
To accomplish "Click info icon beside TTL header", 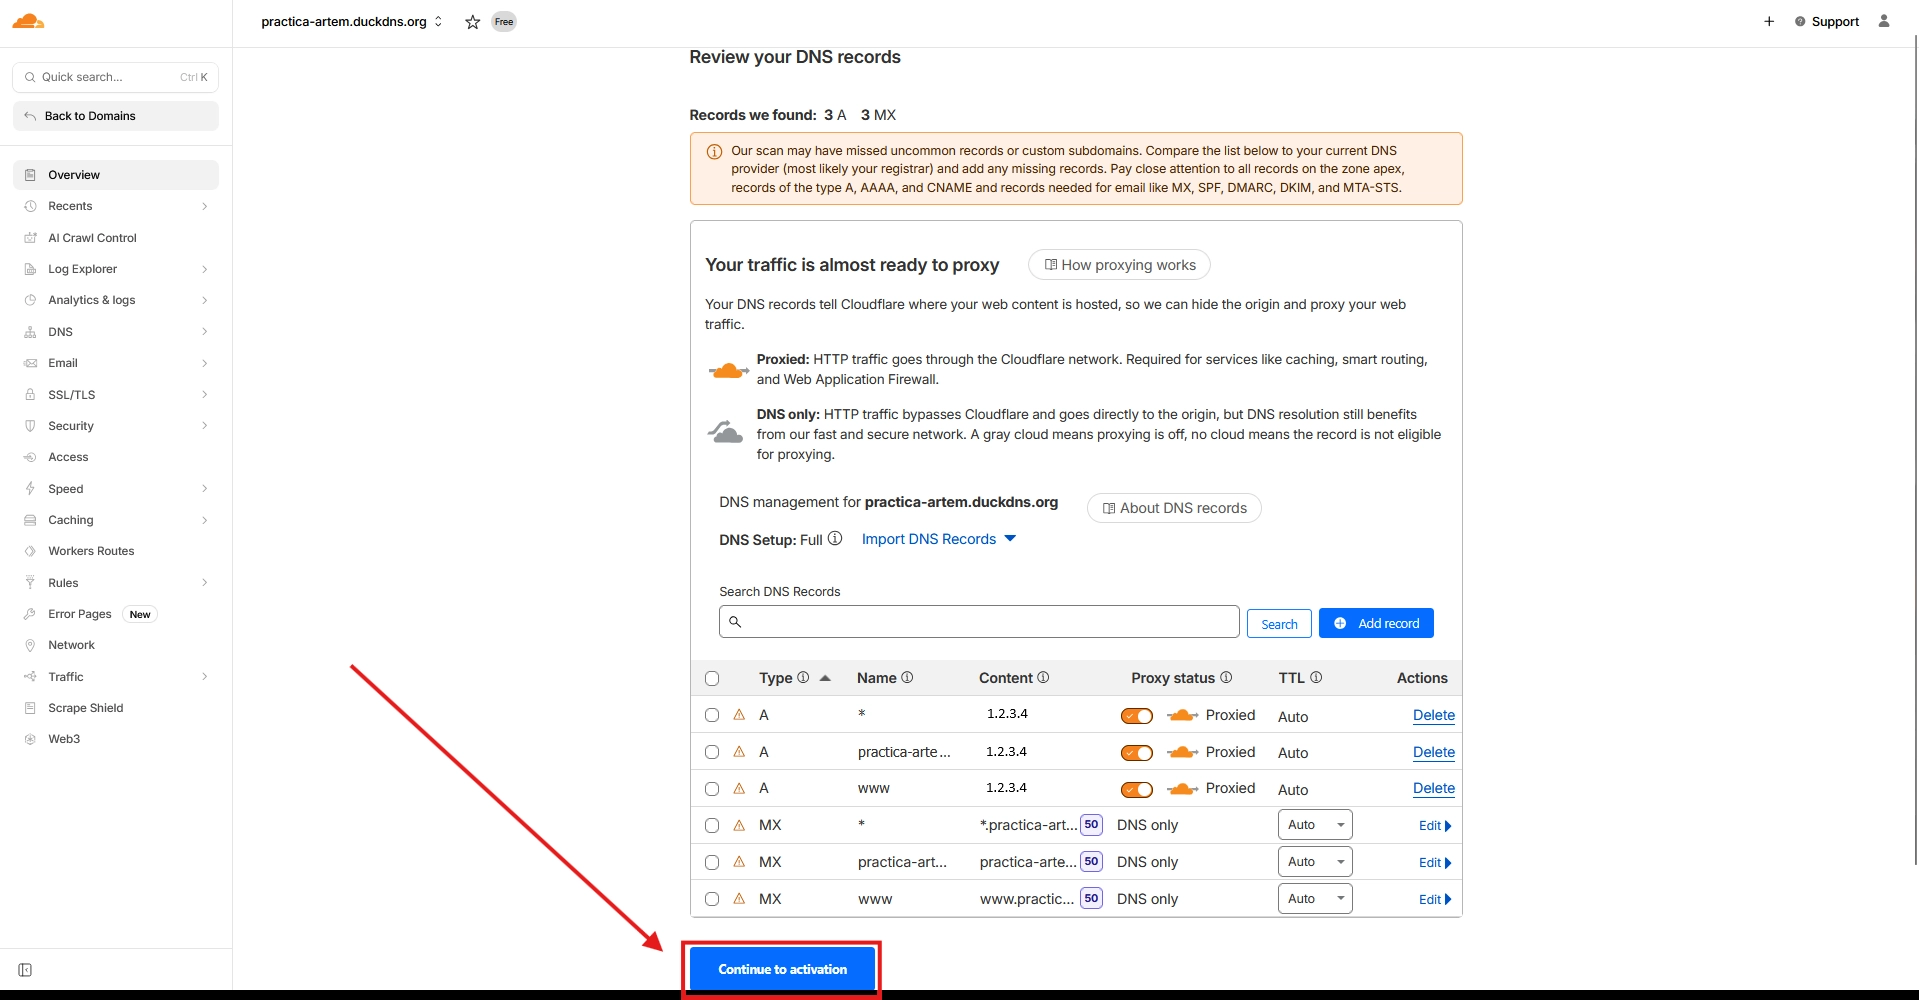I will tap(1316, 677).
